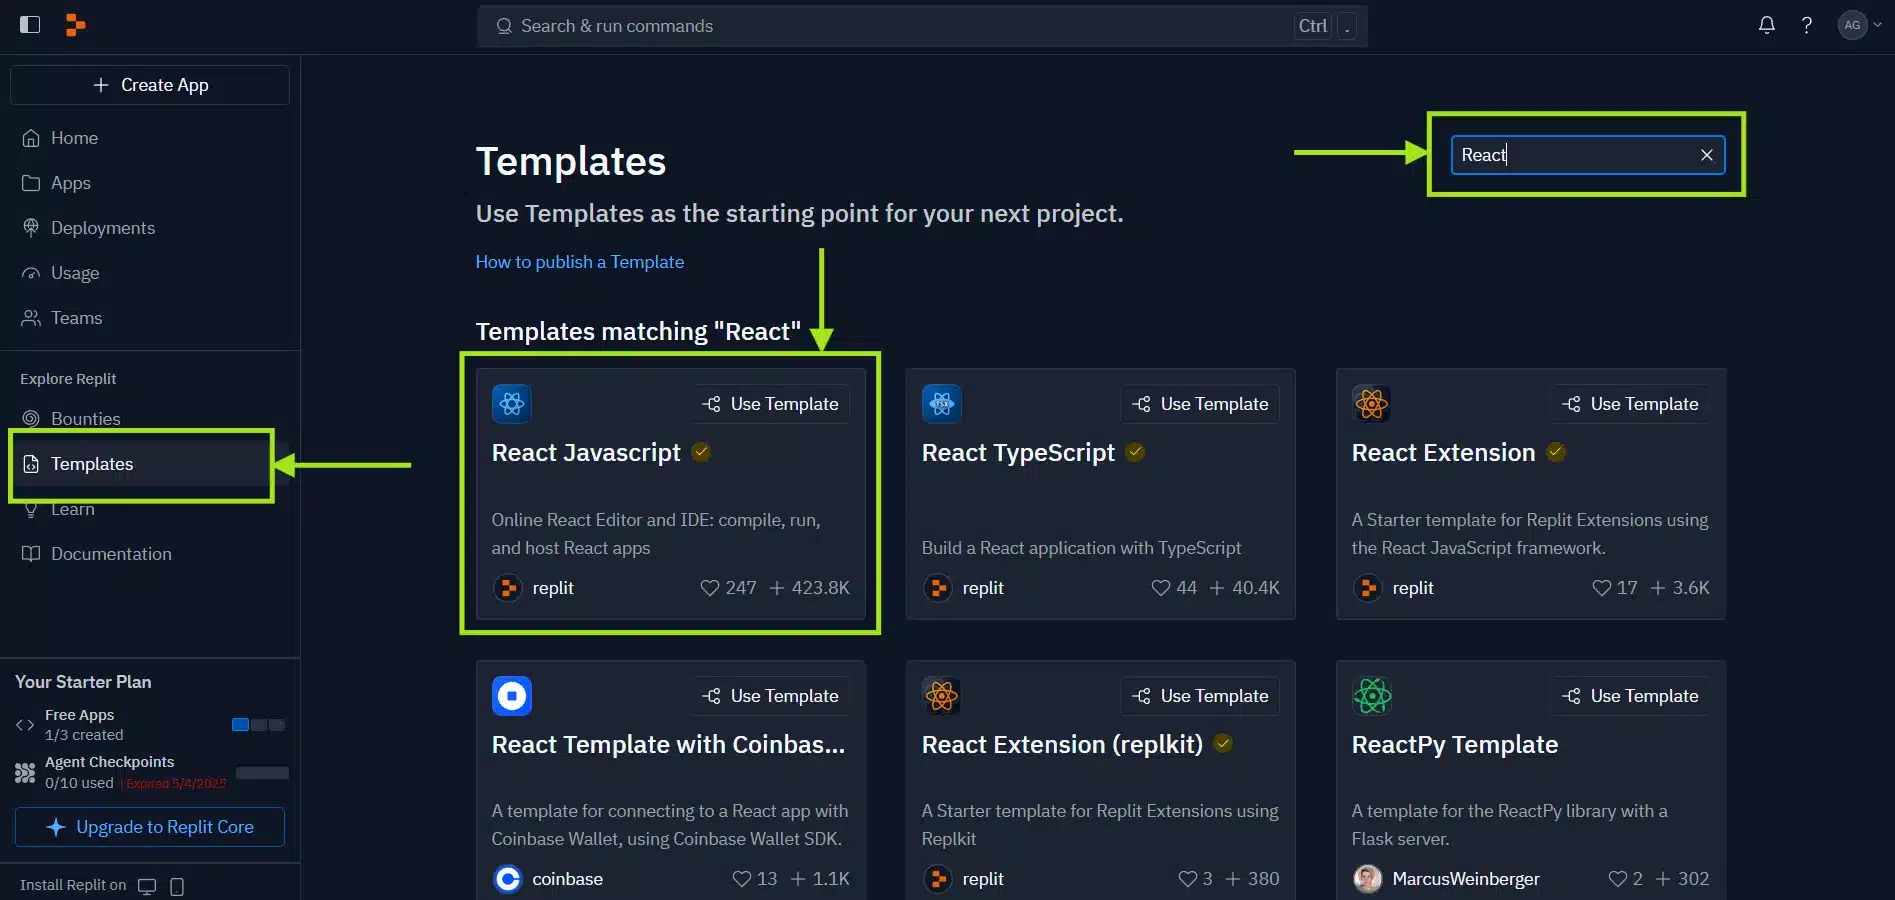Image resolution: width=1895 pixels, height=900 pixels.
Task: Click the ReactPy Template icon
Action: tap(1372, 696)
